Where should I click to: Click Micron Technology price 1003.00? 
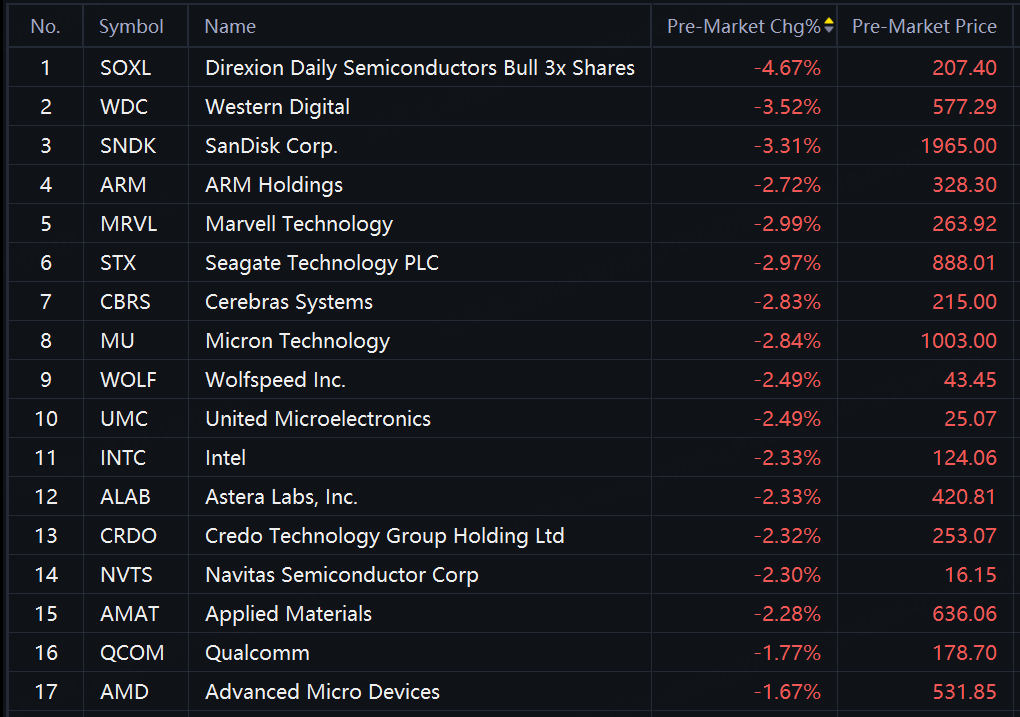tap(958, 341)
